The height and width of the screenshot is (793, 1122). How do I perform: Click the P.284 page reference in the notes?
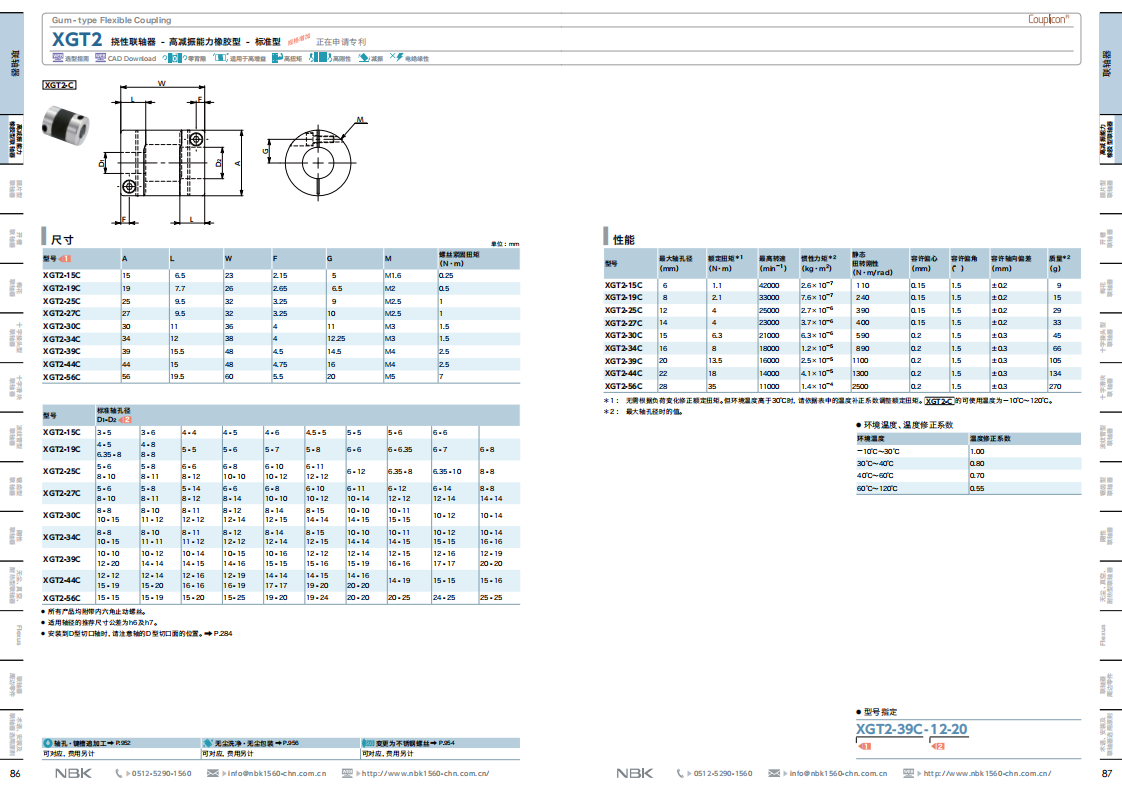pos(223,634)
